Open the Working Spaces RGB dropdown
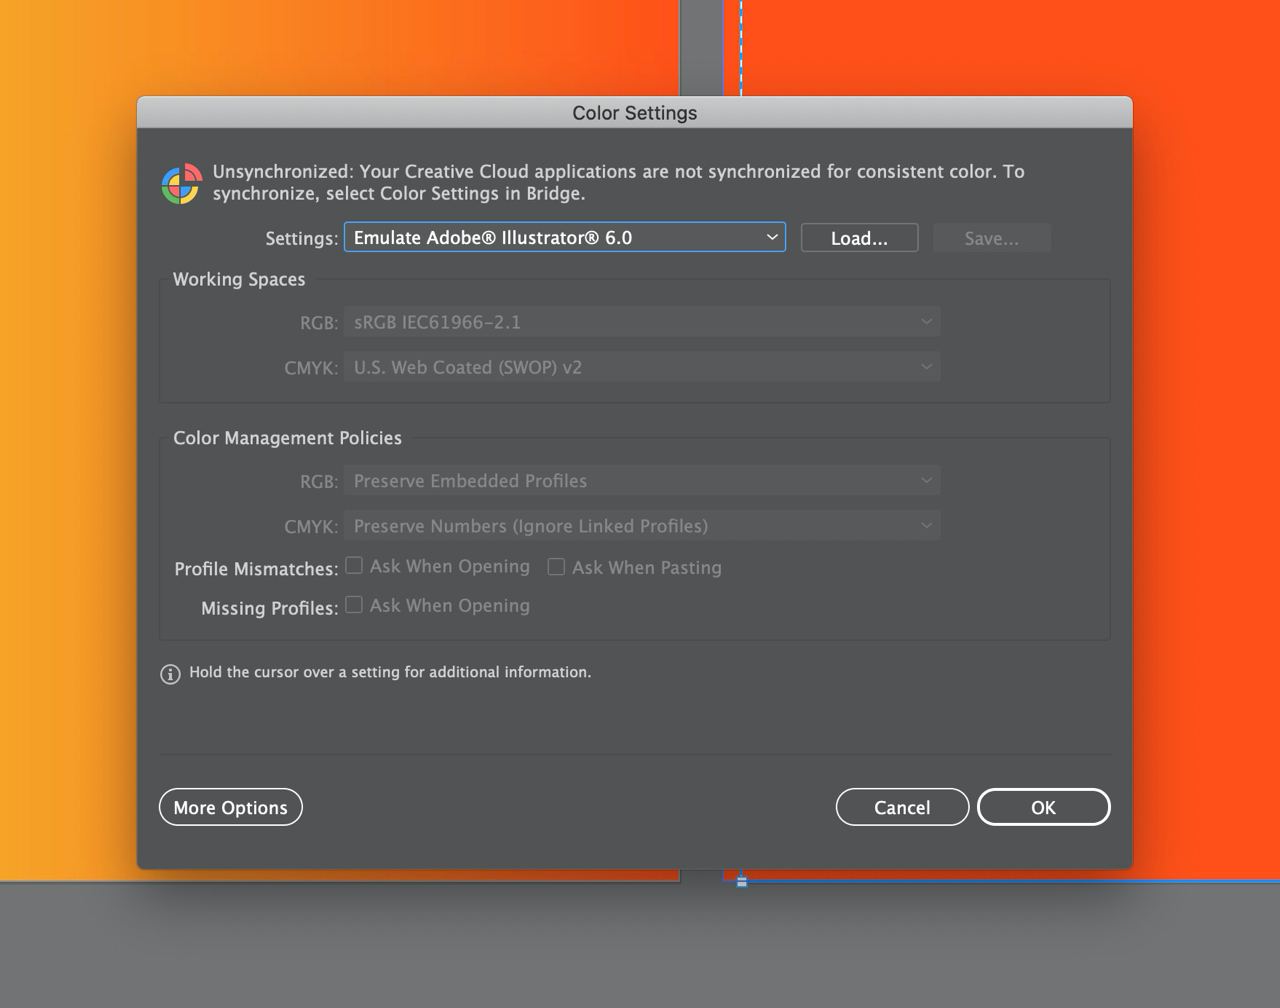Screen dimensions: 1280x1008 pos(642,322)
